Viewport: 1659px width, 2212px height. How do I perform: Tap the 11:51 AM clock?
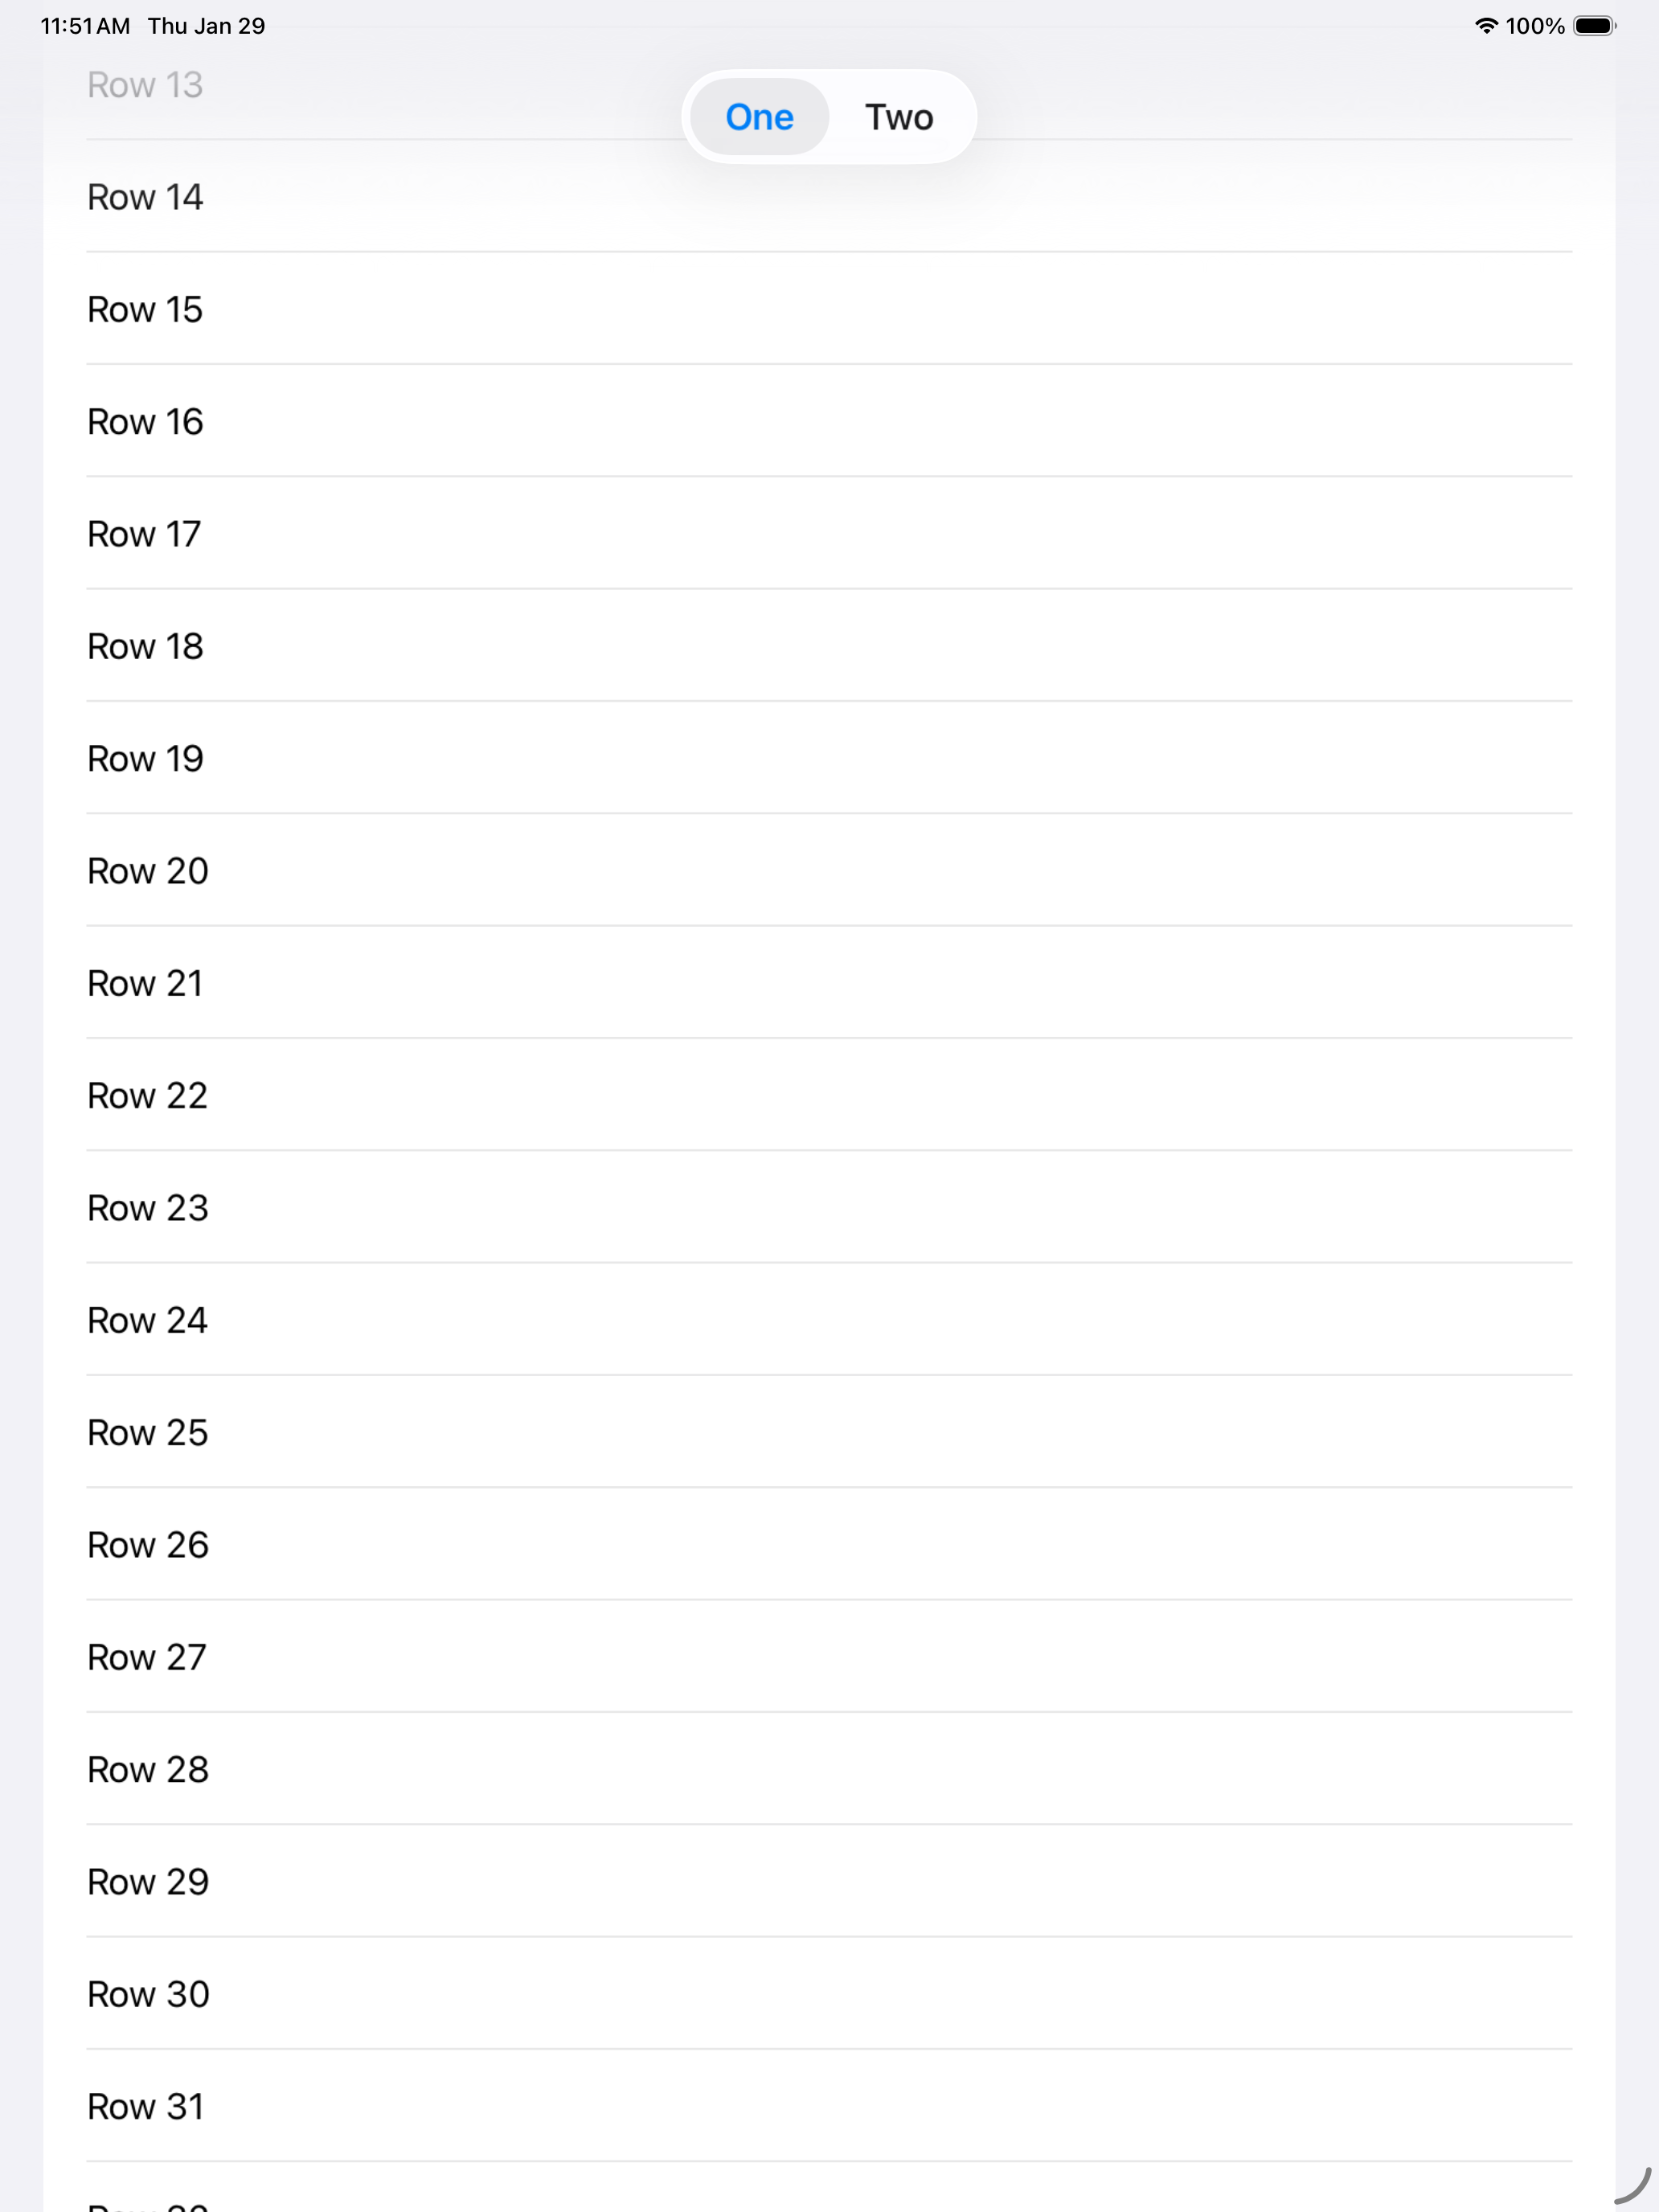pyautogui.click(x=85, y=26)
